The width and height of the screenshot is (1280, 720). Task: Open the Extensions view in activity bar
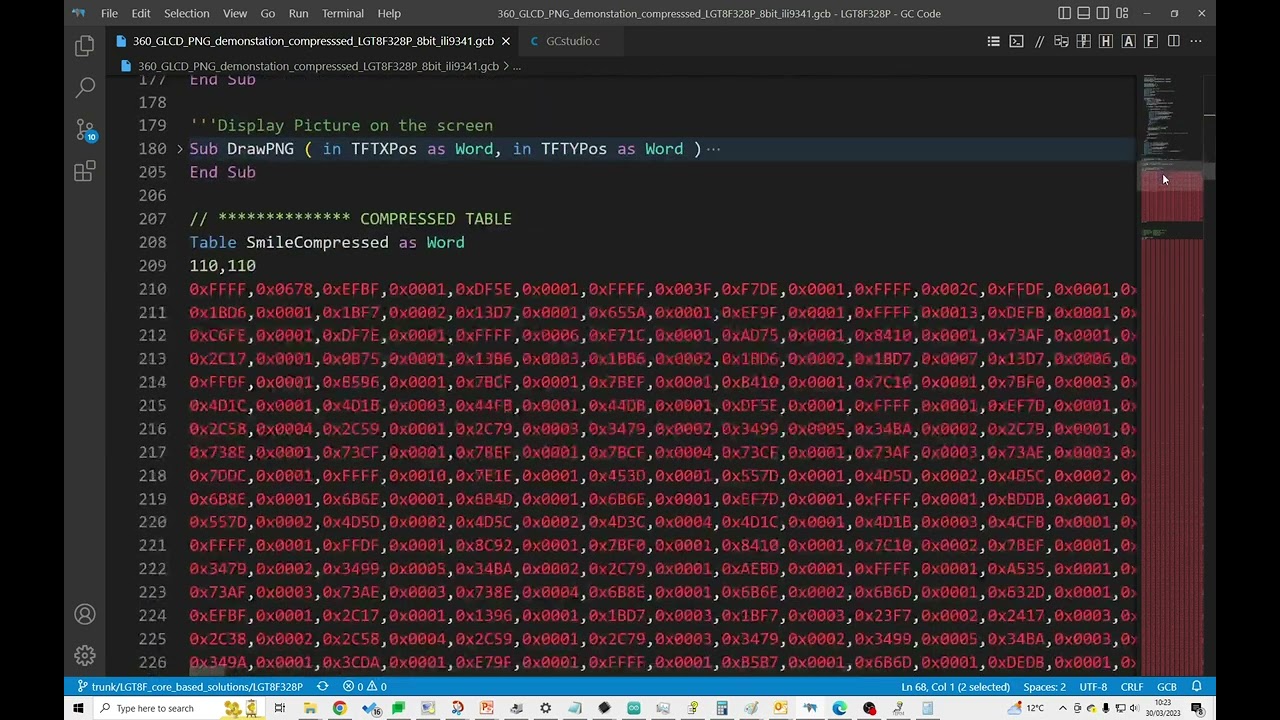pos(85,172)
